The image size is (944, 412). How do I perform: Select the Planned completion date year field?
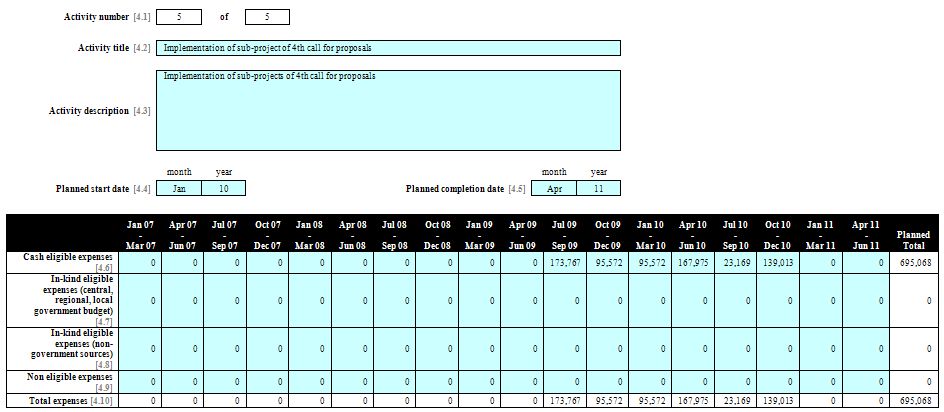click(x=598, y=188)
